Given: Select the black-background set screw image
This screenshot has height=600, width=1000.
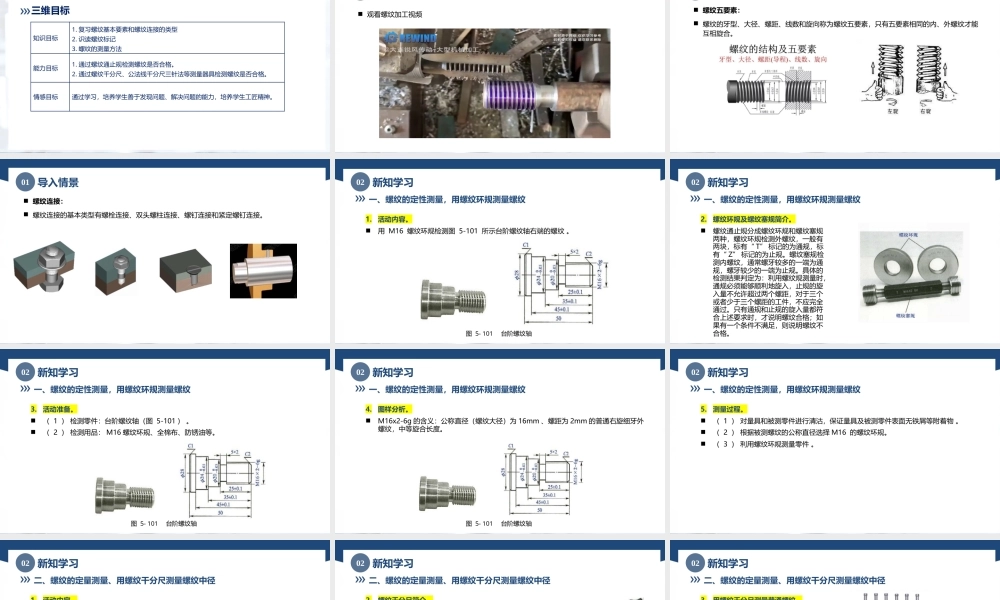Looking at the screenshot, I should [x=263, y=271].
